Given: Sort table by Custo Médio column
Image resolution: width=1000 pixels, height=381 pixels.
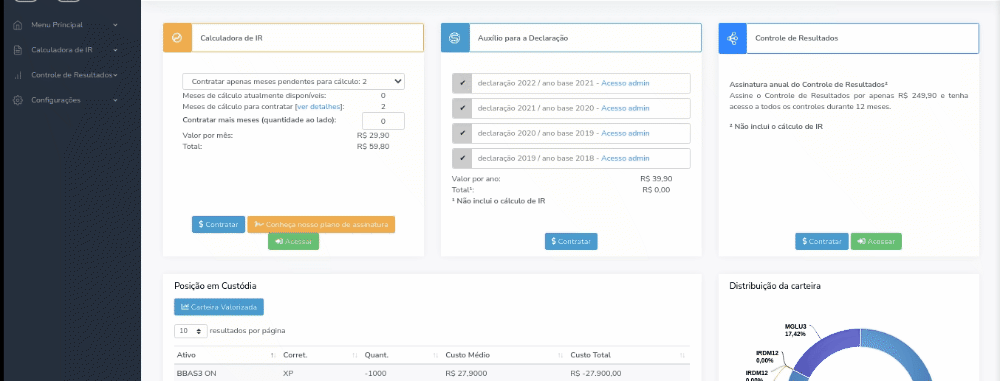Looking at the screenshot, I should coord(503,355).
